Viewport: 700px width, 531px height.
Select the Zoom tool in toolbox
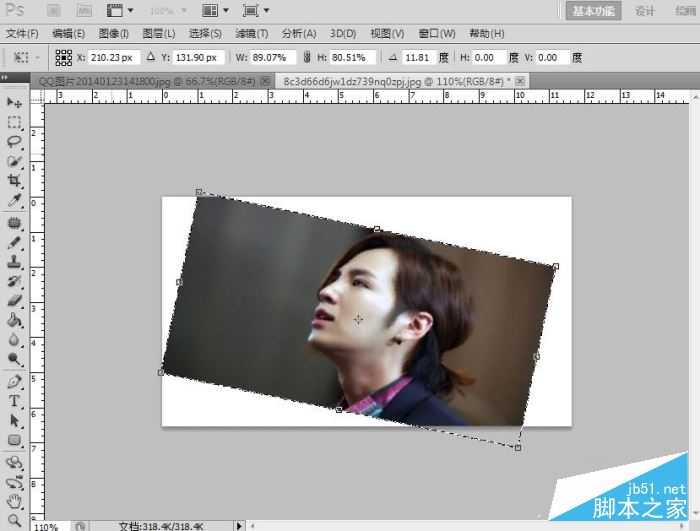[x=14, y=519]
